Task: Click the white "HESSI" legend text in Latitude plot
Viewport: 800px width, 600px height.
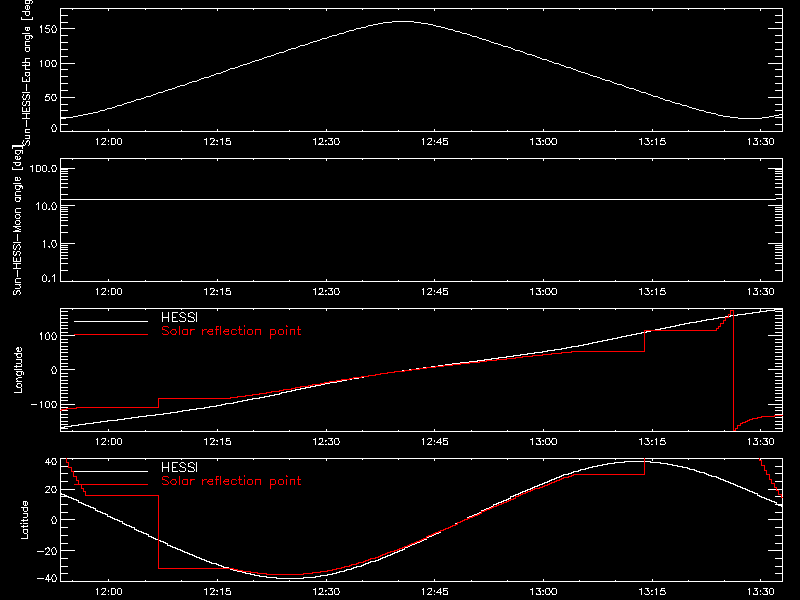Action: point(179,467)
